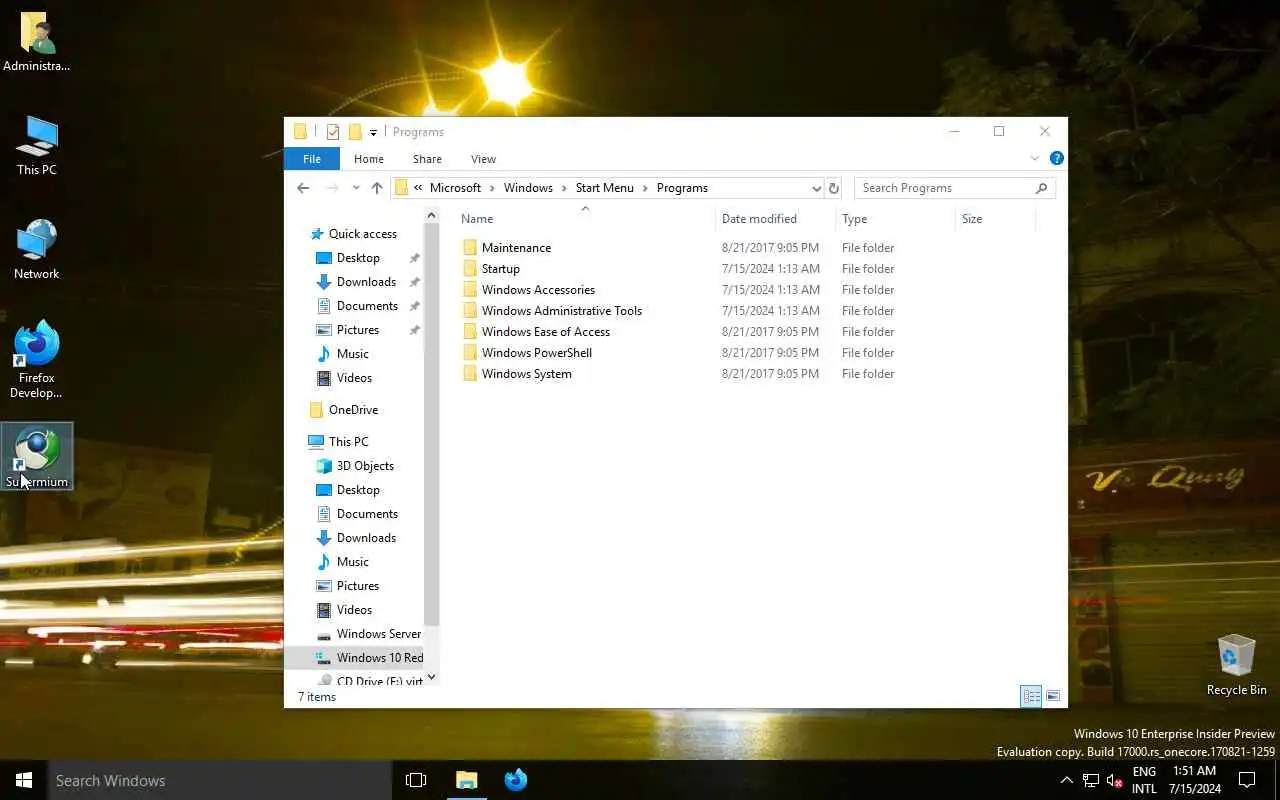Select the Supermium desktop shortcut
Viewport: 1280px width, 800px height.
tap(37, 457)
